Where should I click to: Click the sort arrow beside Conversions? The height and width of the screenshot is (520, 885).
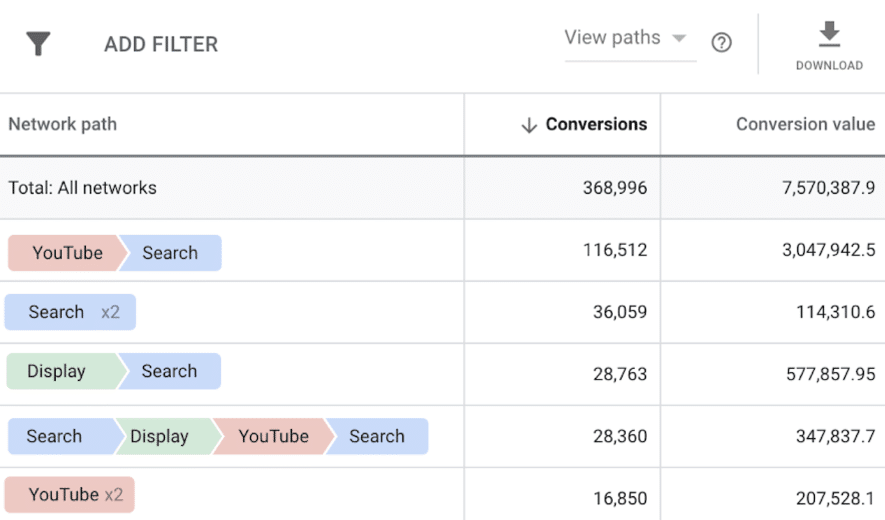point(529,125)
